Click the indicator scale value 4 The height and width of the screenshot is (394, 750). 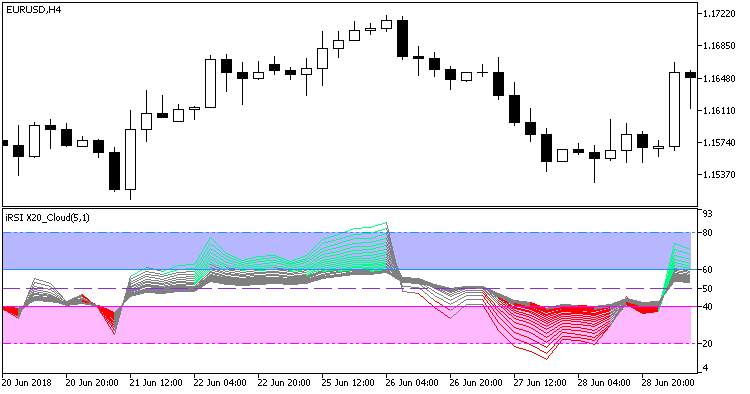706,368
